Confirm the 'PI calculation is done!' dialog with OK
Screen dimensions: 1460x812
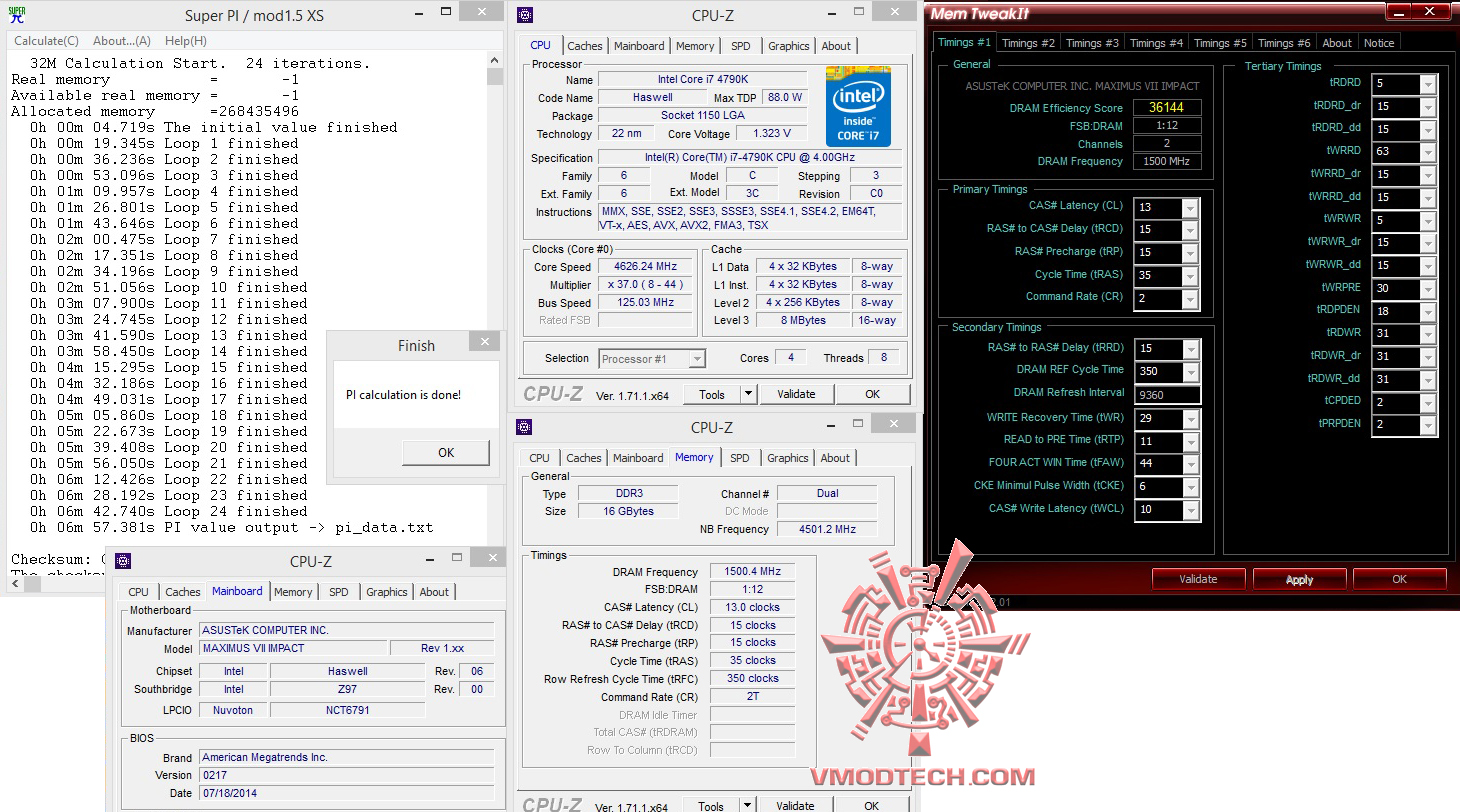446,452
